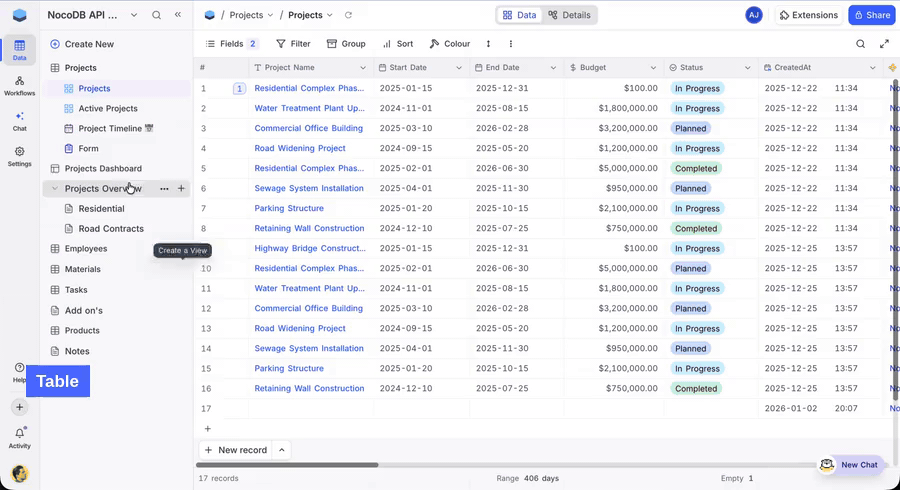The height and width of the screenshot is (490, 900).
Task: Click Create New in sidebar
Action: pyautogui.click(x=82, y=44)
